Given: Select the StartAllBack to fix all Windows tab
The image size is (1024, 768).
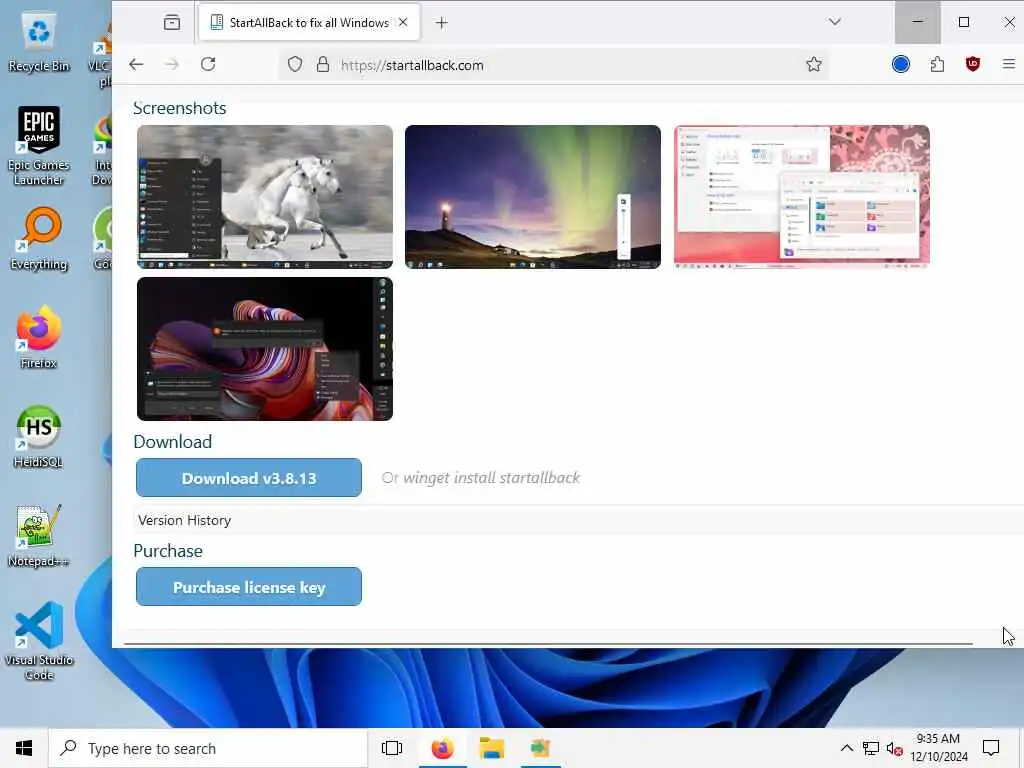Looking at the screenshot, I should 310,23.
